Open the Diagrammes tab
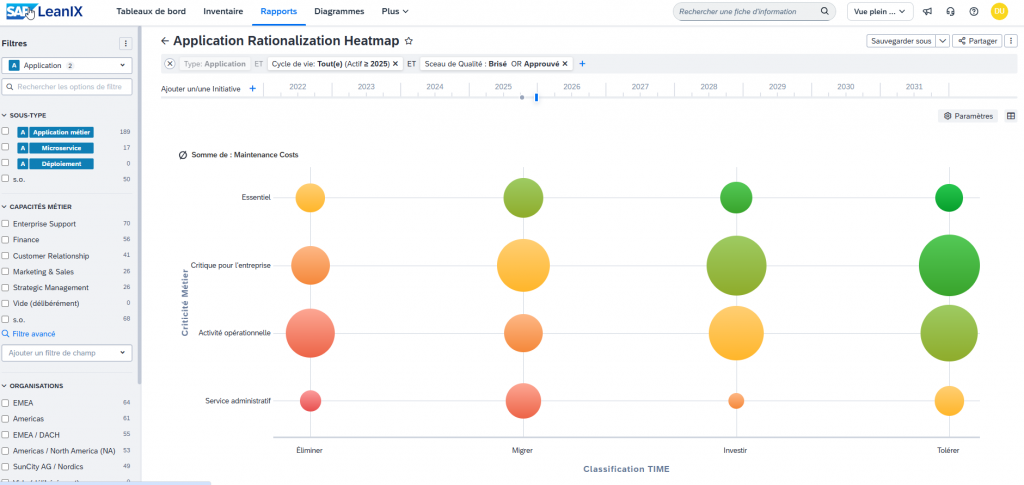Image resolution: width=1024 pixels, height=485 pixels. click(x=337, y=12)
